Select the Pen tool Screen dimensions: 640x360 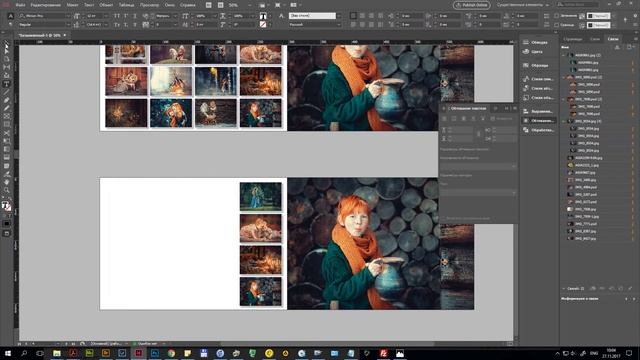(7, 100)
